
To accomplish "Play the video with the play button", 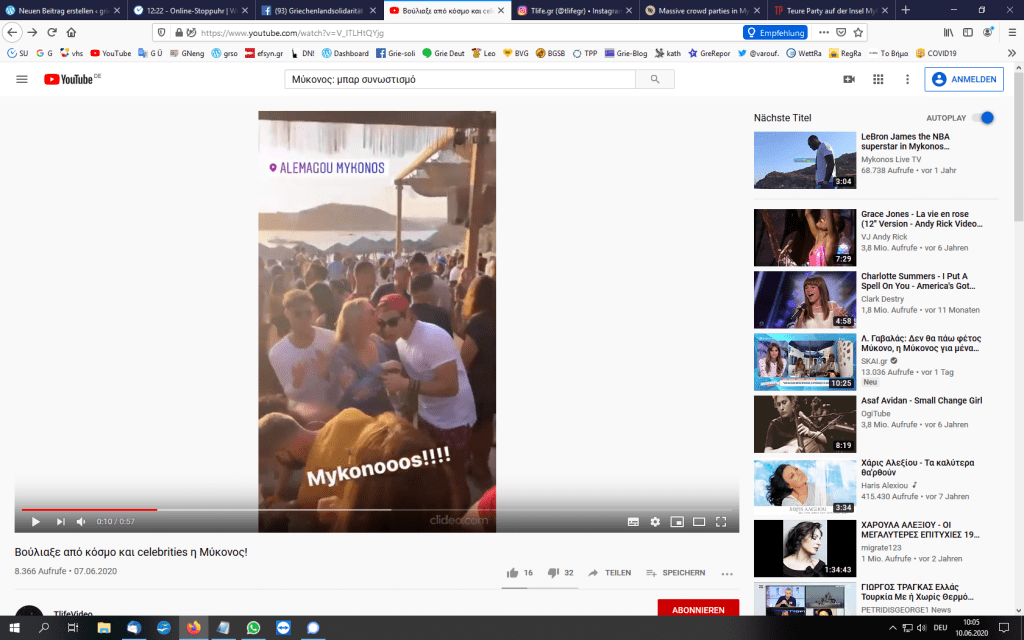I will [35, 521].
